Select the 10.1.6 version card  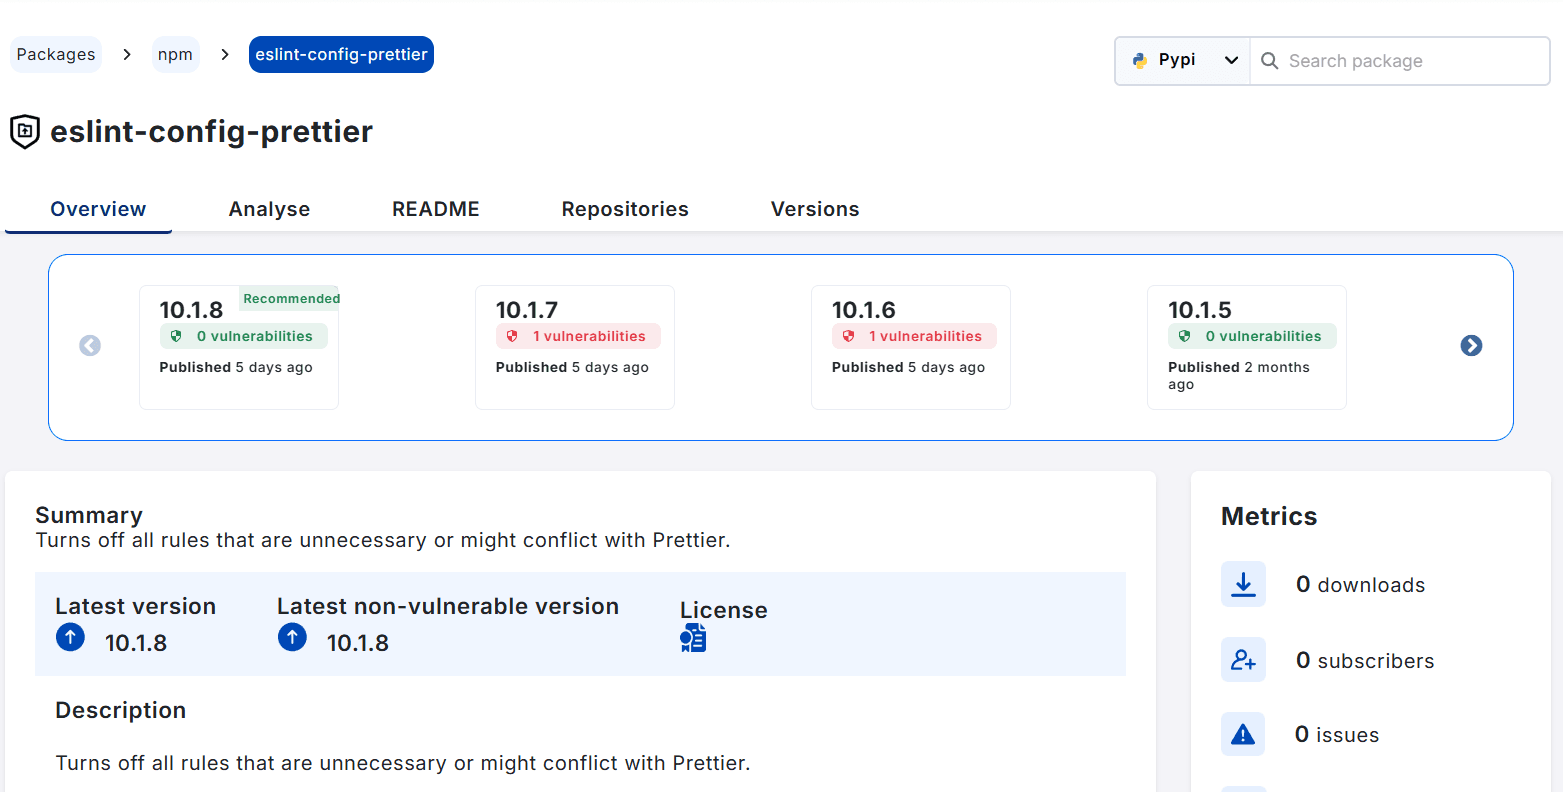point(911,347)
